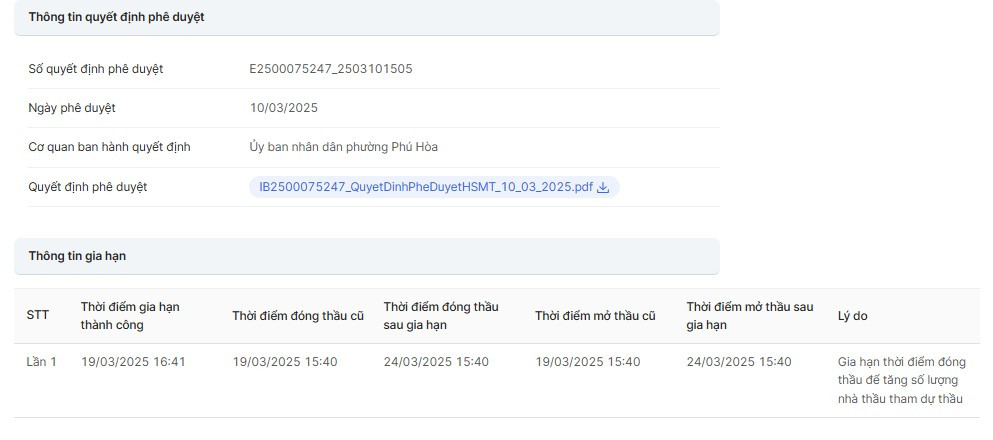Click the "Lý do" column header
The height and width of the screenshot is (440, 993).
(852, 316)
